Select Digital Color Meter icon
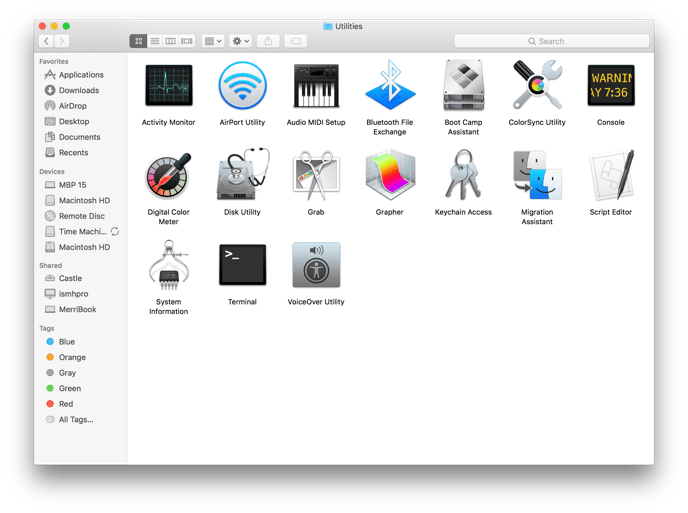The height and width of the screenshot is (513, 688). (168, 176)
